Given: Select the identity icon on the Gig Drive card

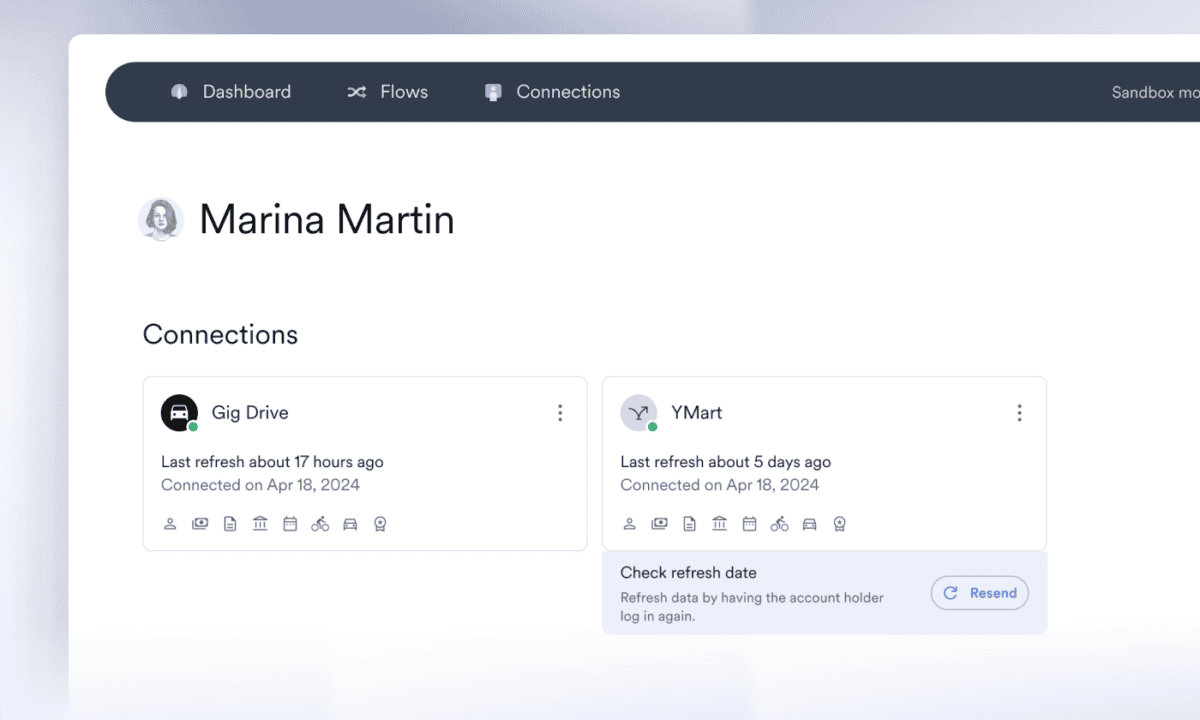Looking at the screenshot, I should (169, 523).
